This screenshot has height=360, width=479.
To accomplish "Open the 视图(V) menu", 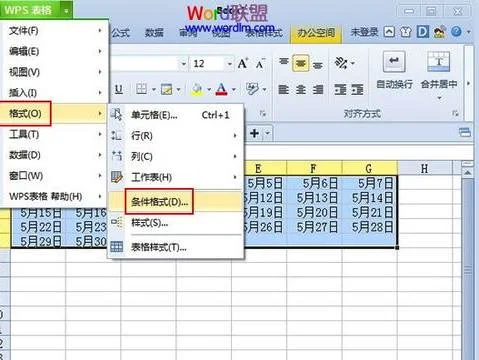I will click(x=55, y=72).
